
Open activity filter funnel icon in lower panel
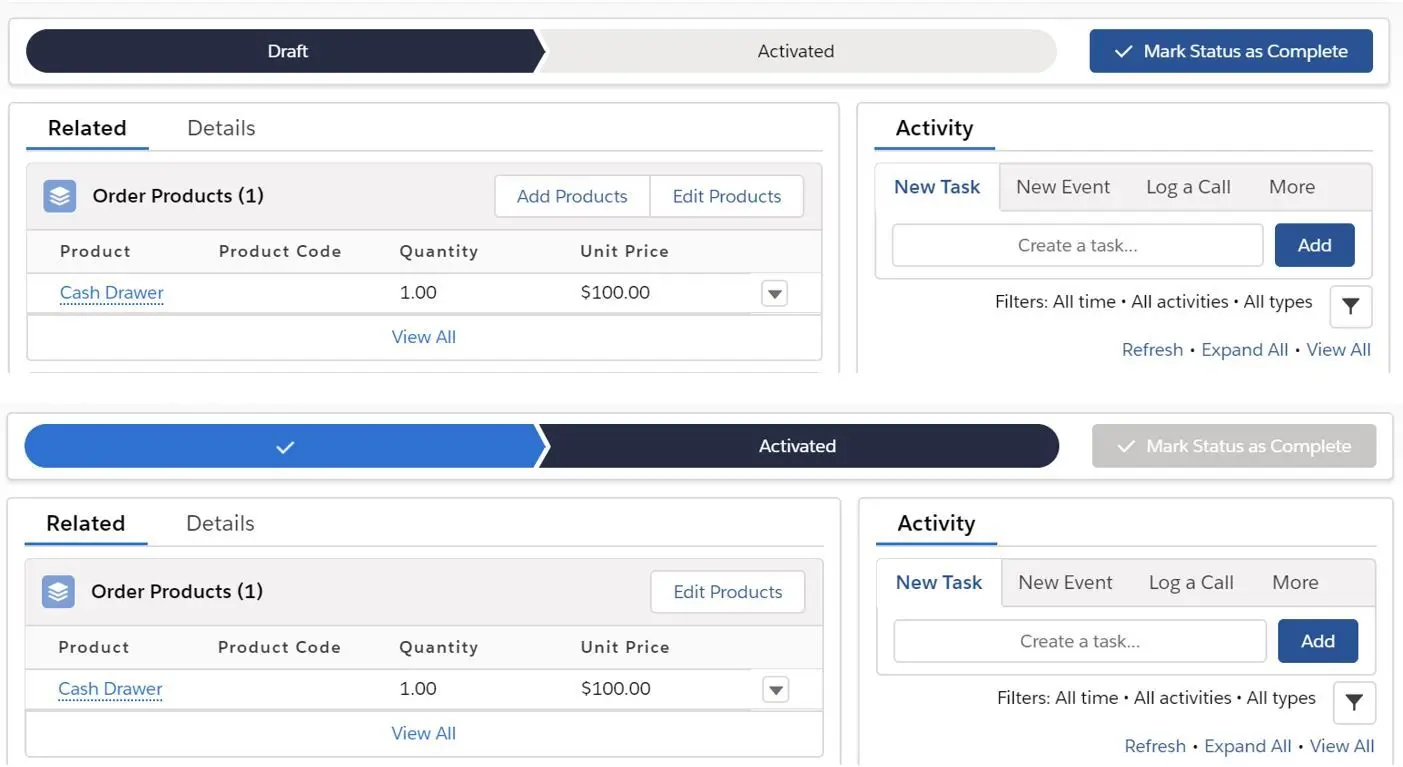coord(1354,703)
